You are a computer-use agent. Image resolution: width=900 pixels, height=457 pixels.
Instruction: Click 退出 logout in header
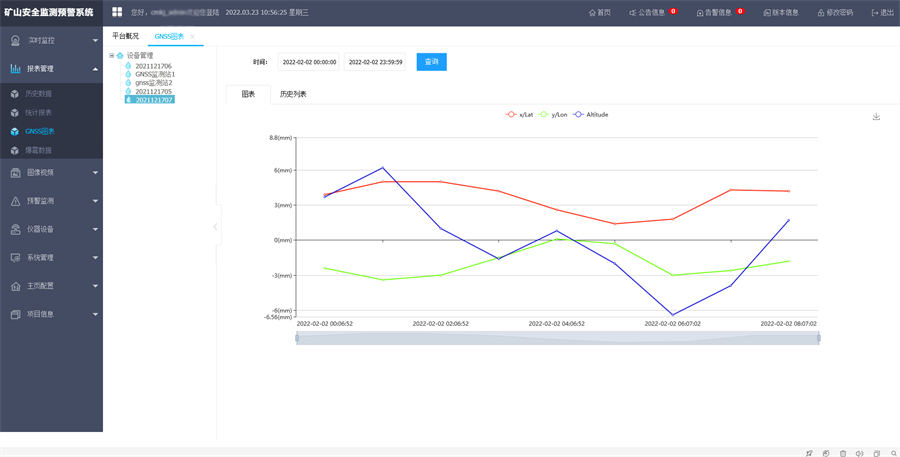(x=882, y=13)
